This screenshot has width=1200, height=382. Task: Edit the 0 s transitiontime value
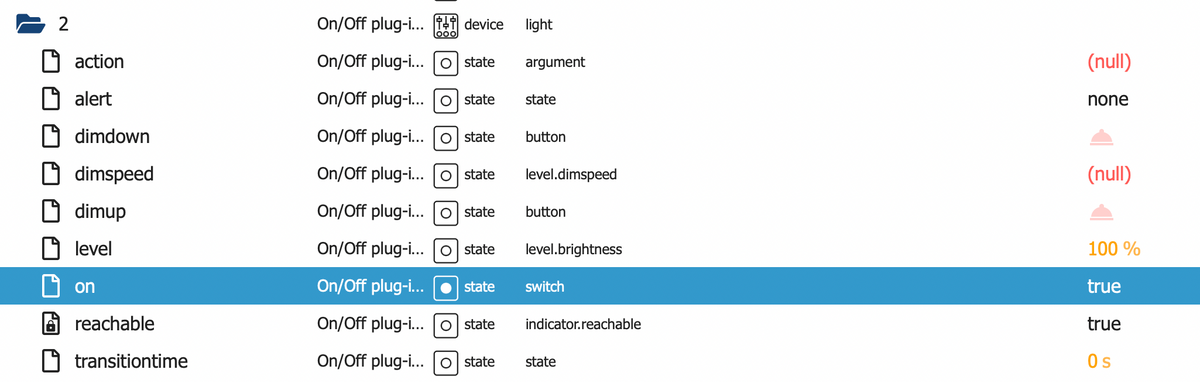pos(1099,361)
